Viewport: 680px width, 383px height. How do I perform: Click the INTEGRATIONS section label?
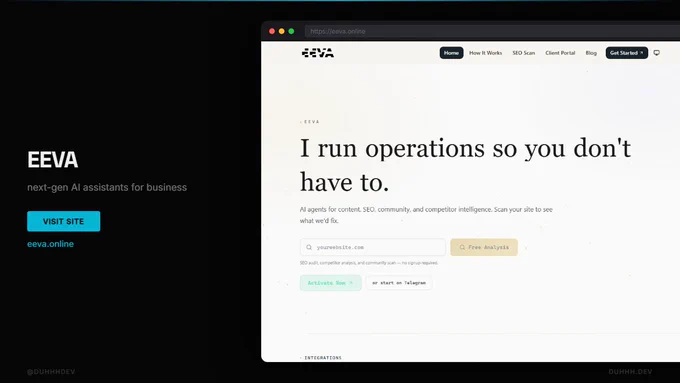pos(323,358)
